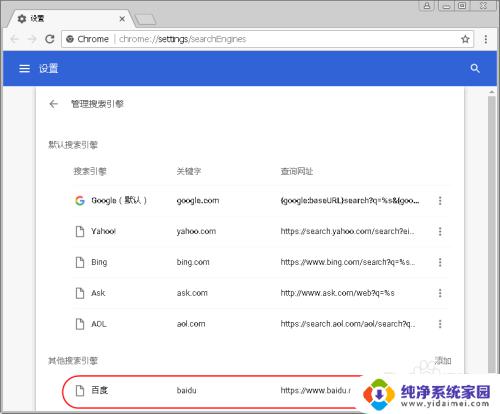Click 添加 to add search engine

click(443, 360)
